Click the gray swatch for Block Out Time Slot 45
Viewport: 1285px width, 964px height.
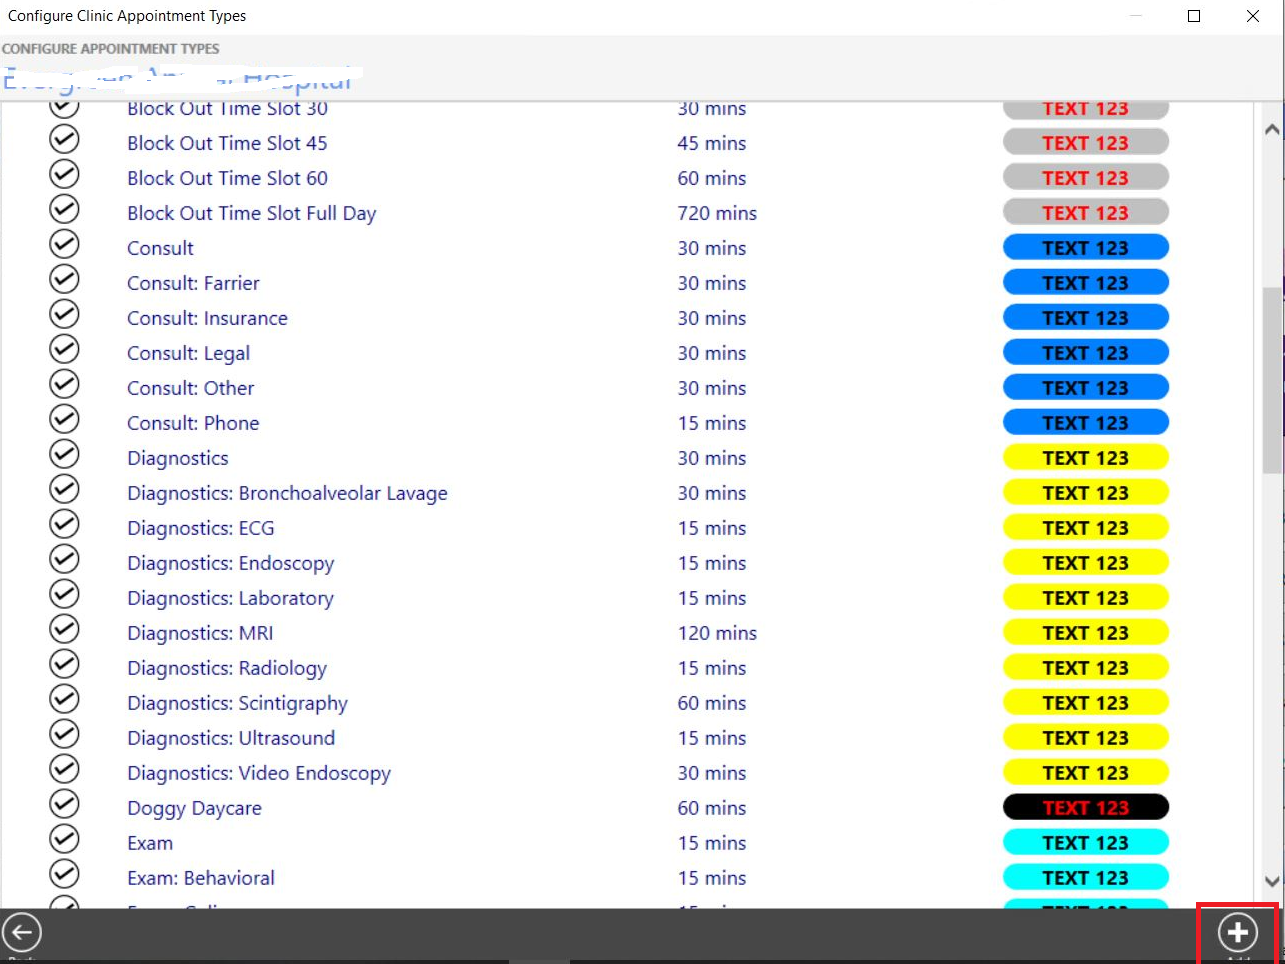click(1086, 142)
